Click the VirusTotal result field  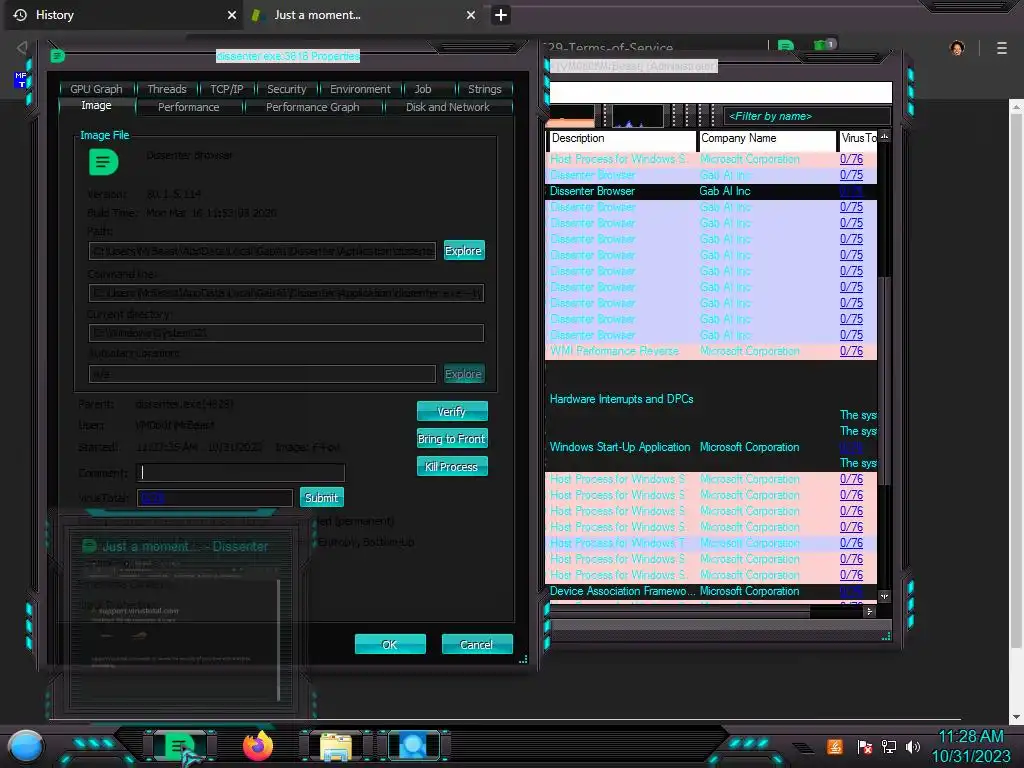(x=215, y=498)
